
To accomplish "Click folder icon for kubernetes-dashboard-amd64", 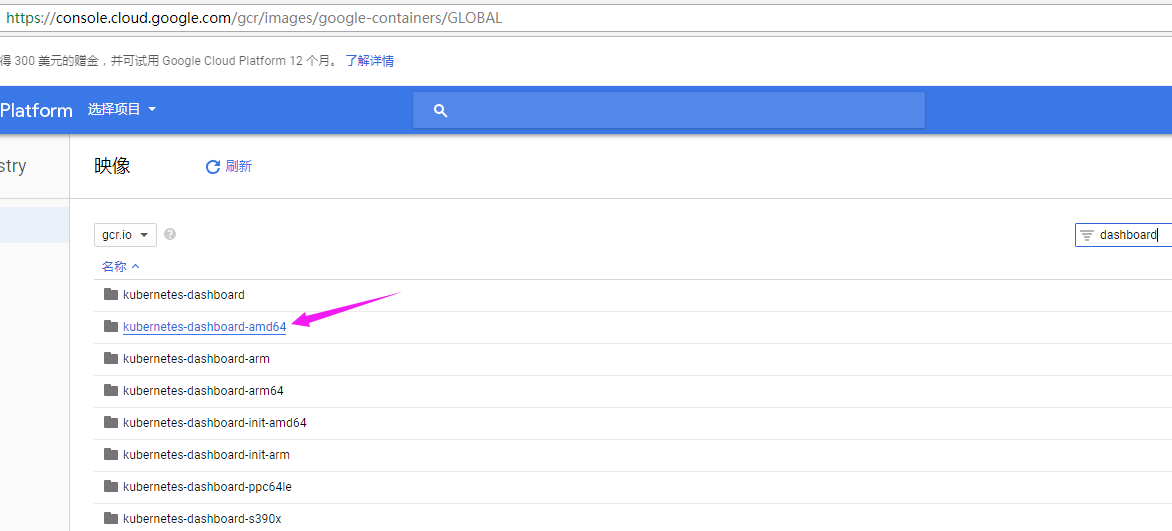I will point(111,326).
